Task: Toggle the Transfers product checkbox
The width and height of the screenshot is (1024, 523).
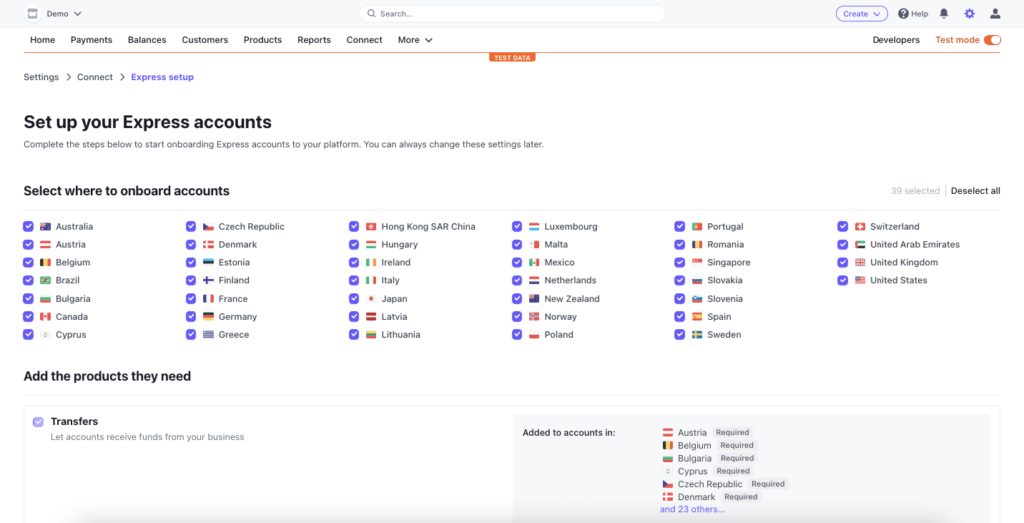Action: 39,422
